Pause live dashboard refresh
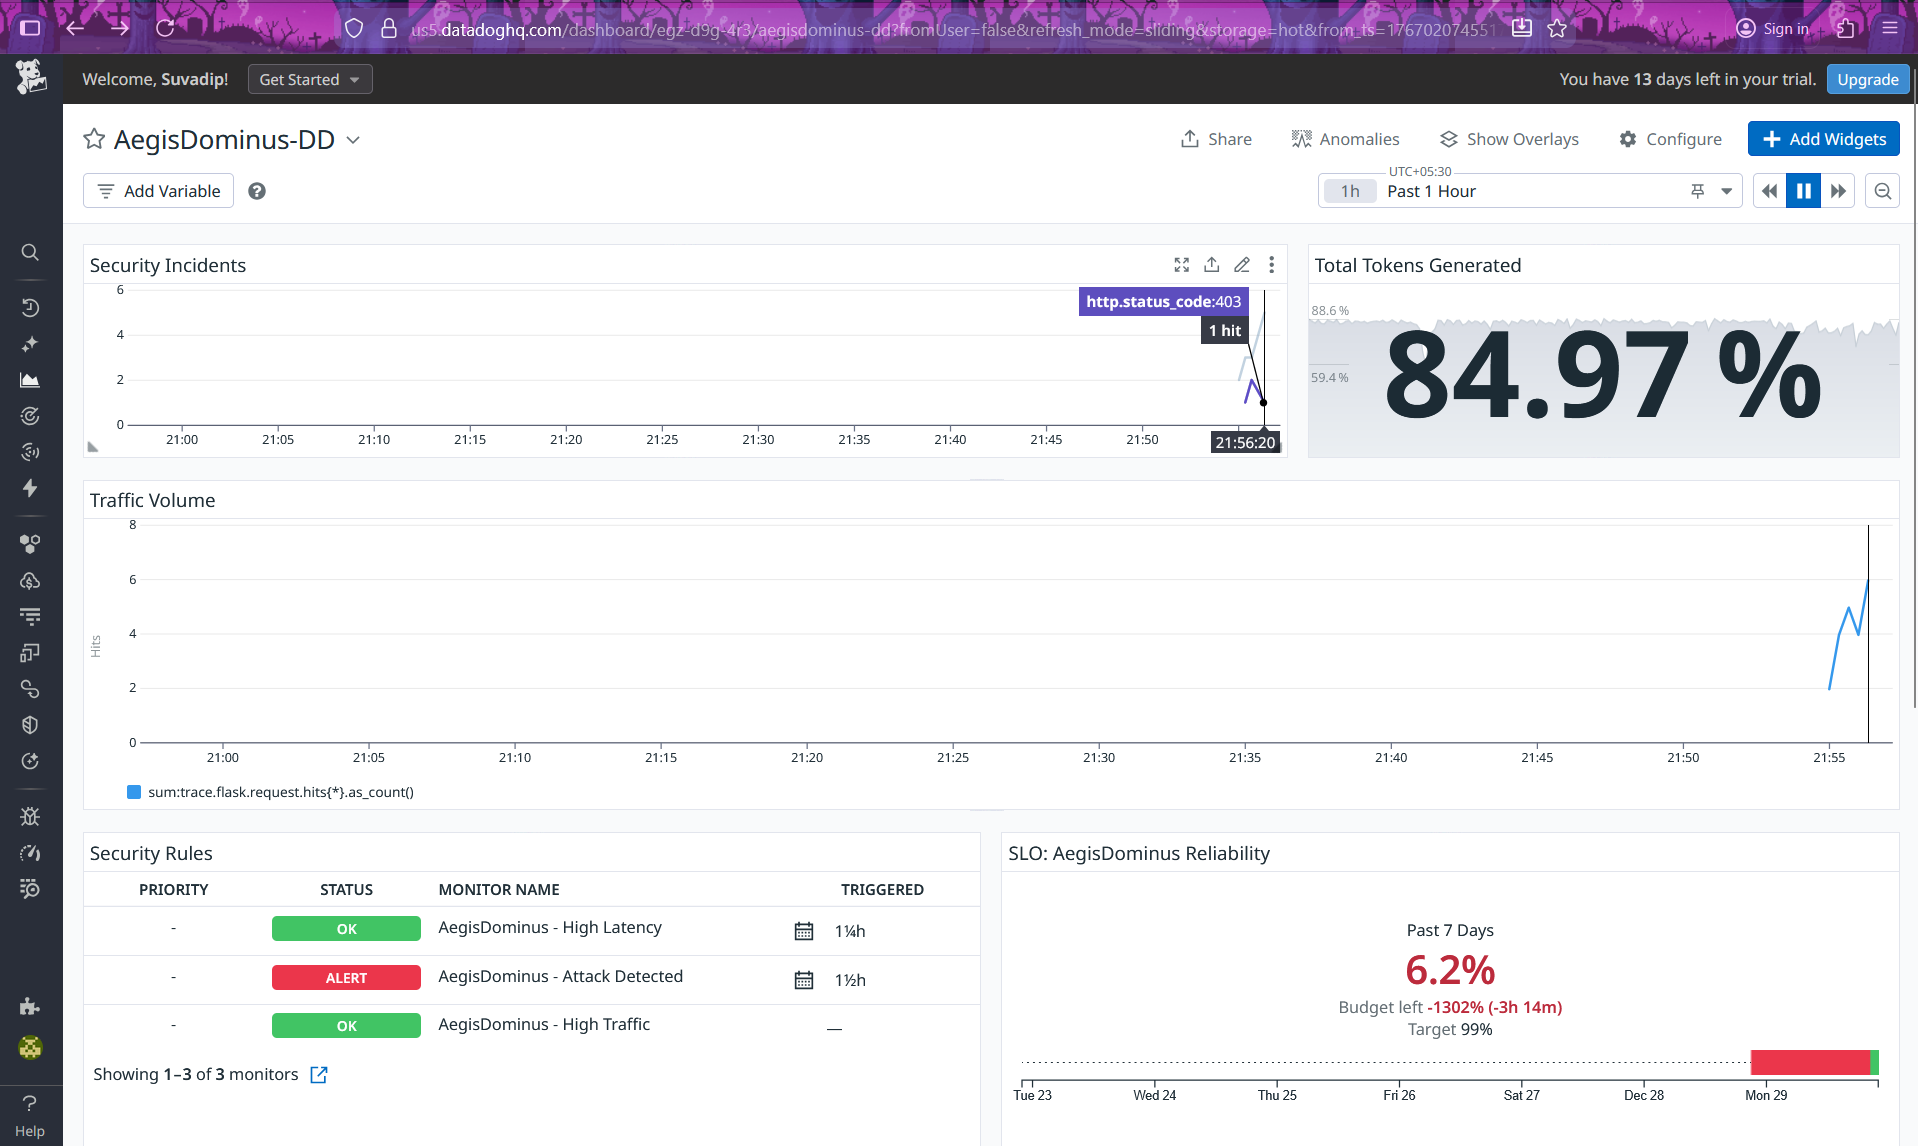The image size is (1918, 1146). point(1804,191)
